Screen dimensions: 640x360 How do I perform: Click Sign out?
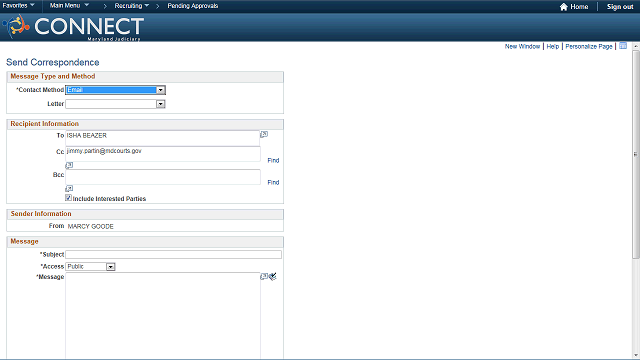tap(620, 7)
